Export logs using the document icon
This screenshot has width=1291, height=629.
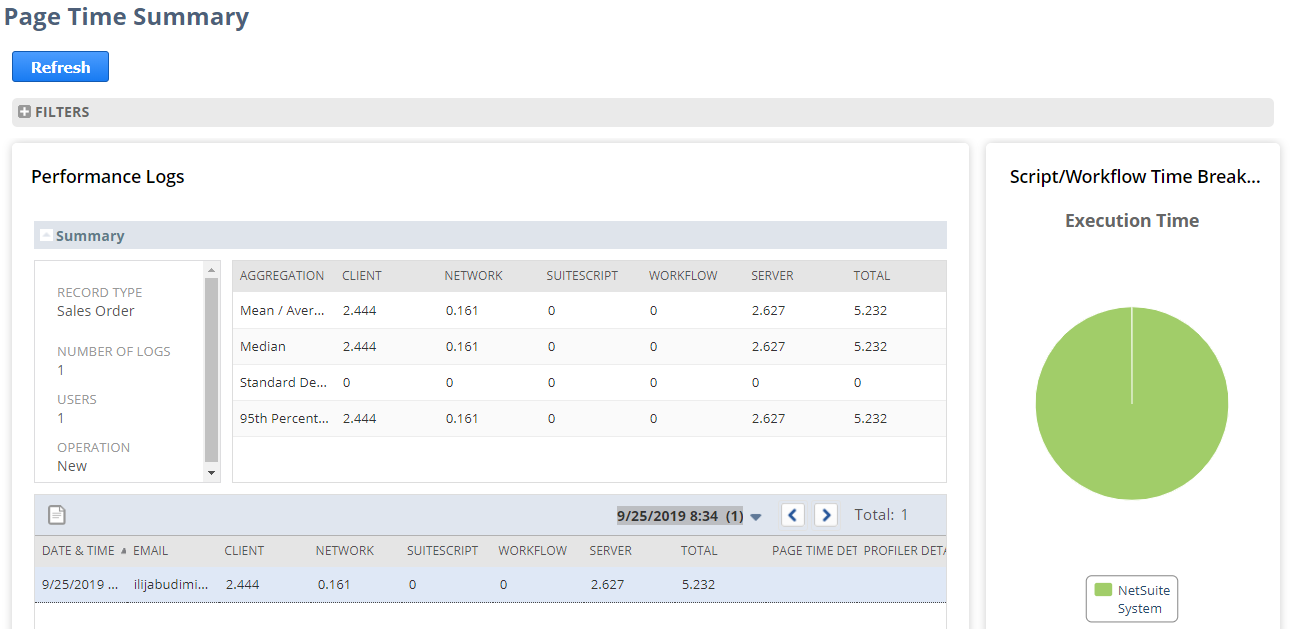click(x=57, y=514)
